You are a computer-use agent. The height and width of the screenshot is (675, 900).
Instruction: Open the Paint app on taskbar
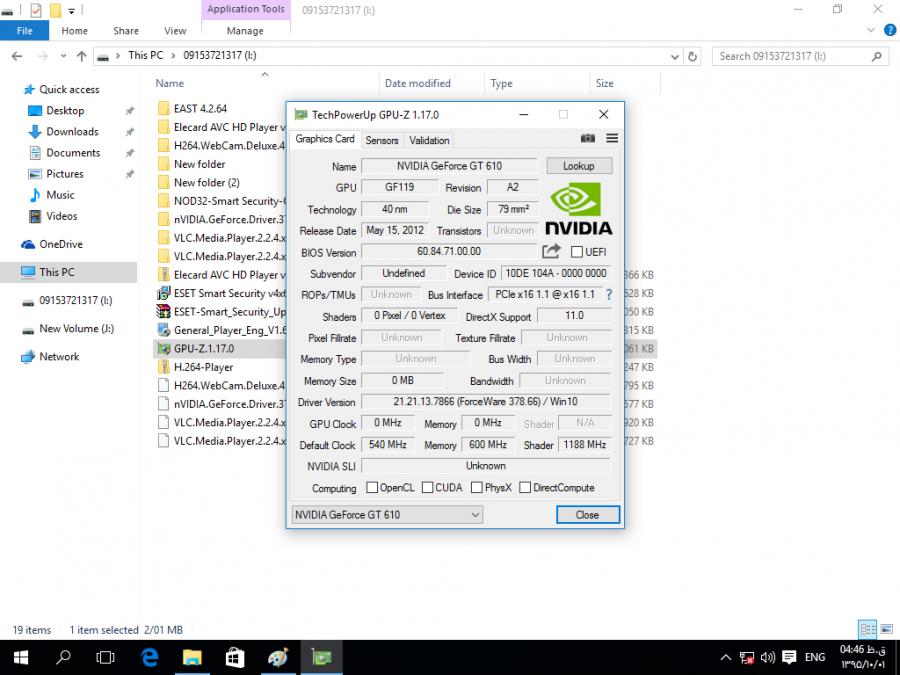click(x=278, y=657)
